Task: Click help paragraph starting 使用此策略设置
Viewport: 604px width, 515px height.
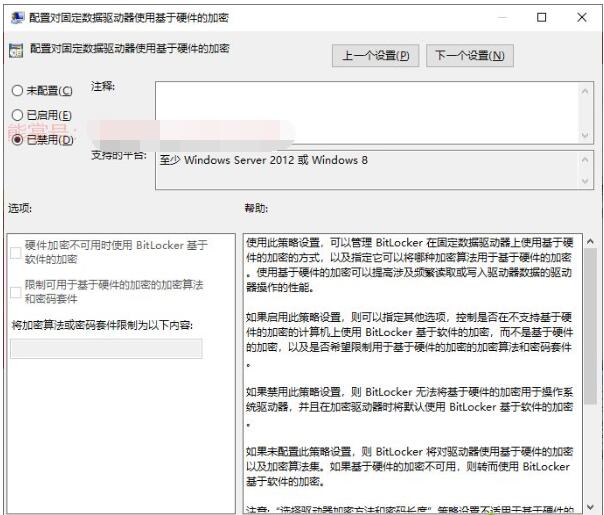Action: (x=409, y=265)
